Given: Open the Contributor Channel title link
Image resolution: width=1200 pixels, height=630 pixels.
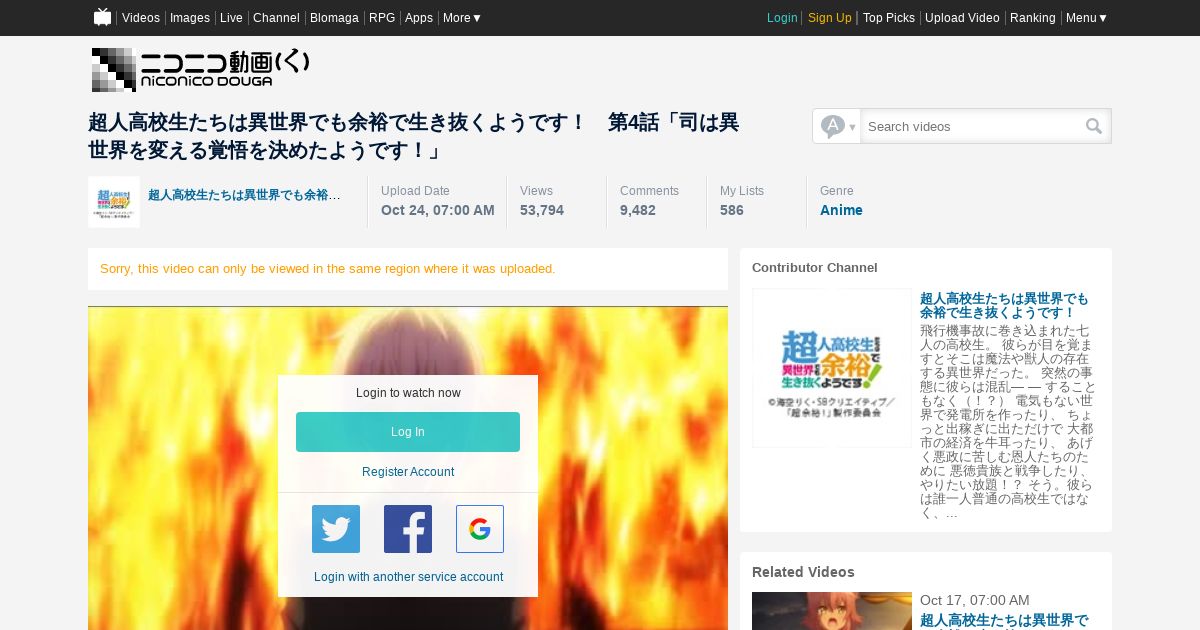Looking at the screenshot, I should click(1004, 306).
